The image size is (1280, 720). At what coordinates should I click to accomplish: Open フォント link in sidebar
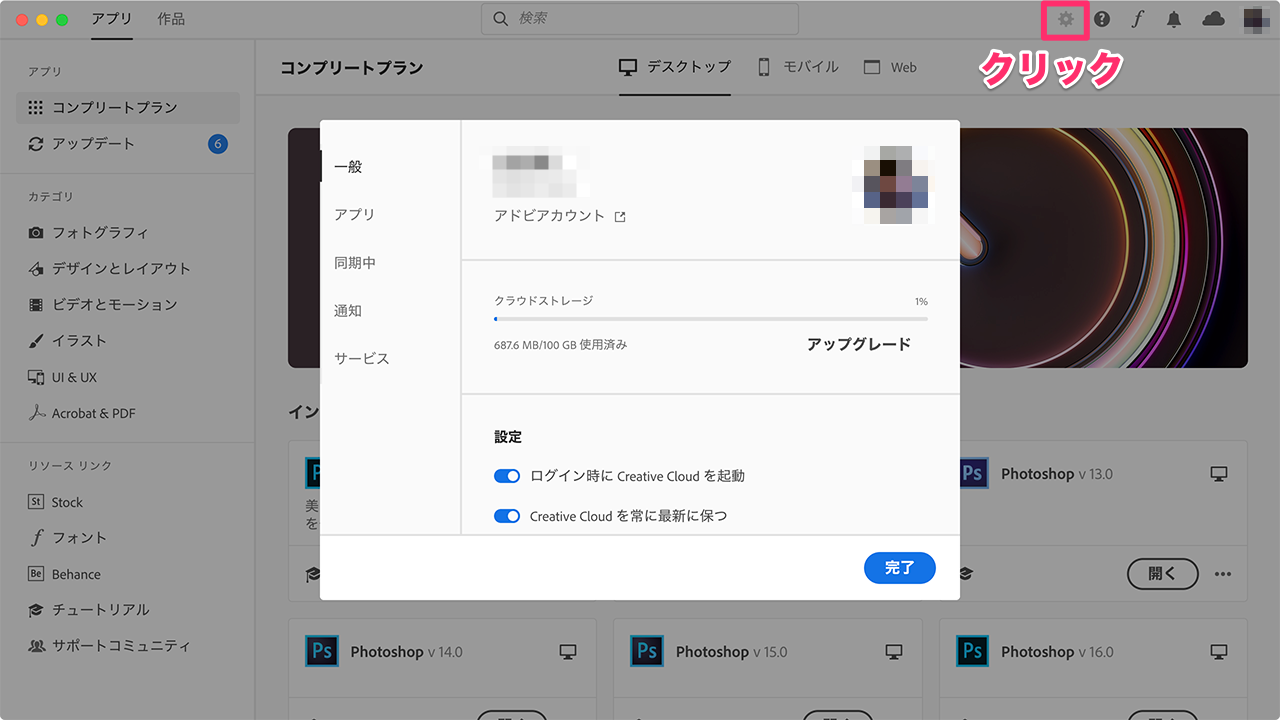[x=79, y=538]
